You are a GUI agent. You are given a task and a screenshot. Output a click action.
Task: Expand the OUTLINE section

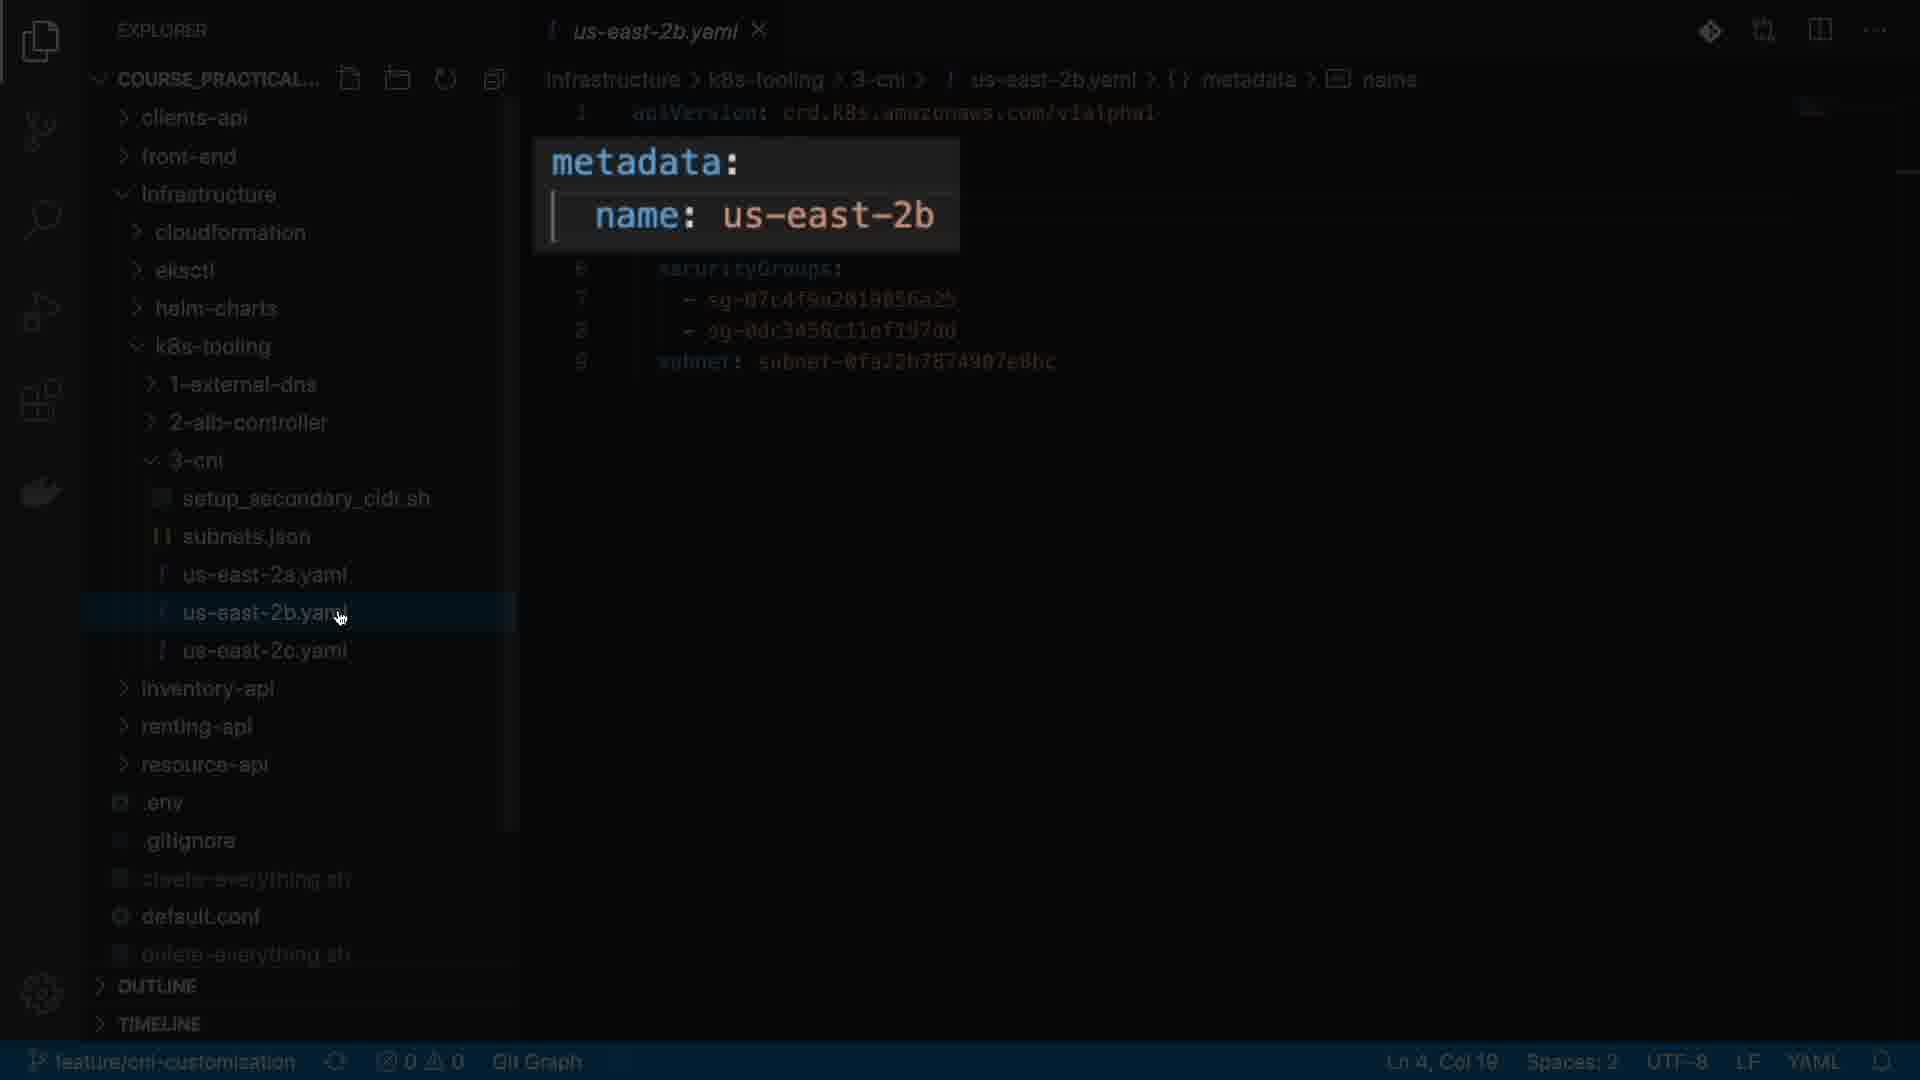[157, 986]
